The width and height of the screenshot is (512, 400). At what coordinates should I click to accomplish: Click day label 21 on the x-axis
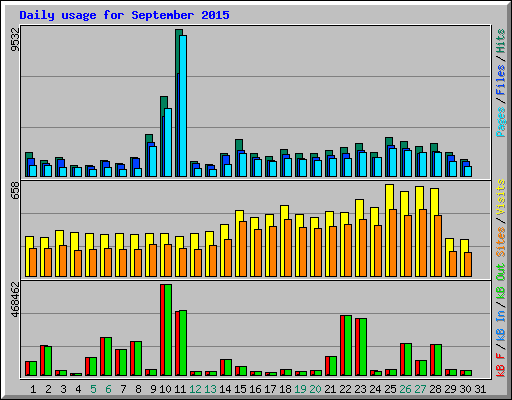pyautogui.click(x=330, y=389)
